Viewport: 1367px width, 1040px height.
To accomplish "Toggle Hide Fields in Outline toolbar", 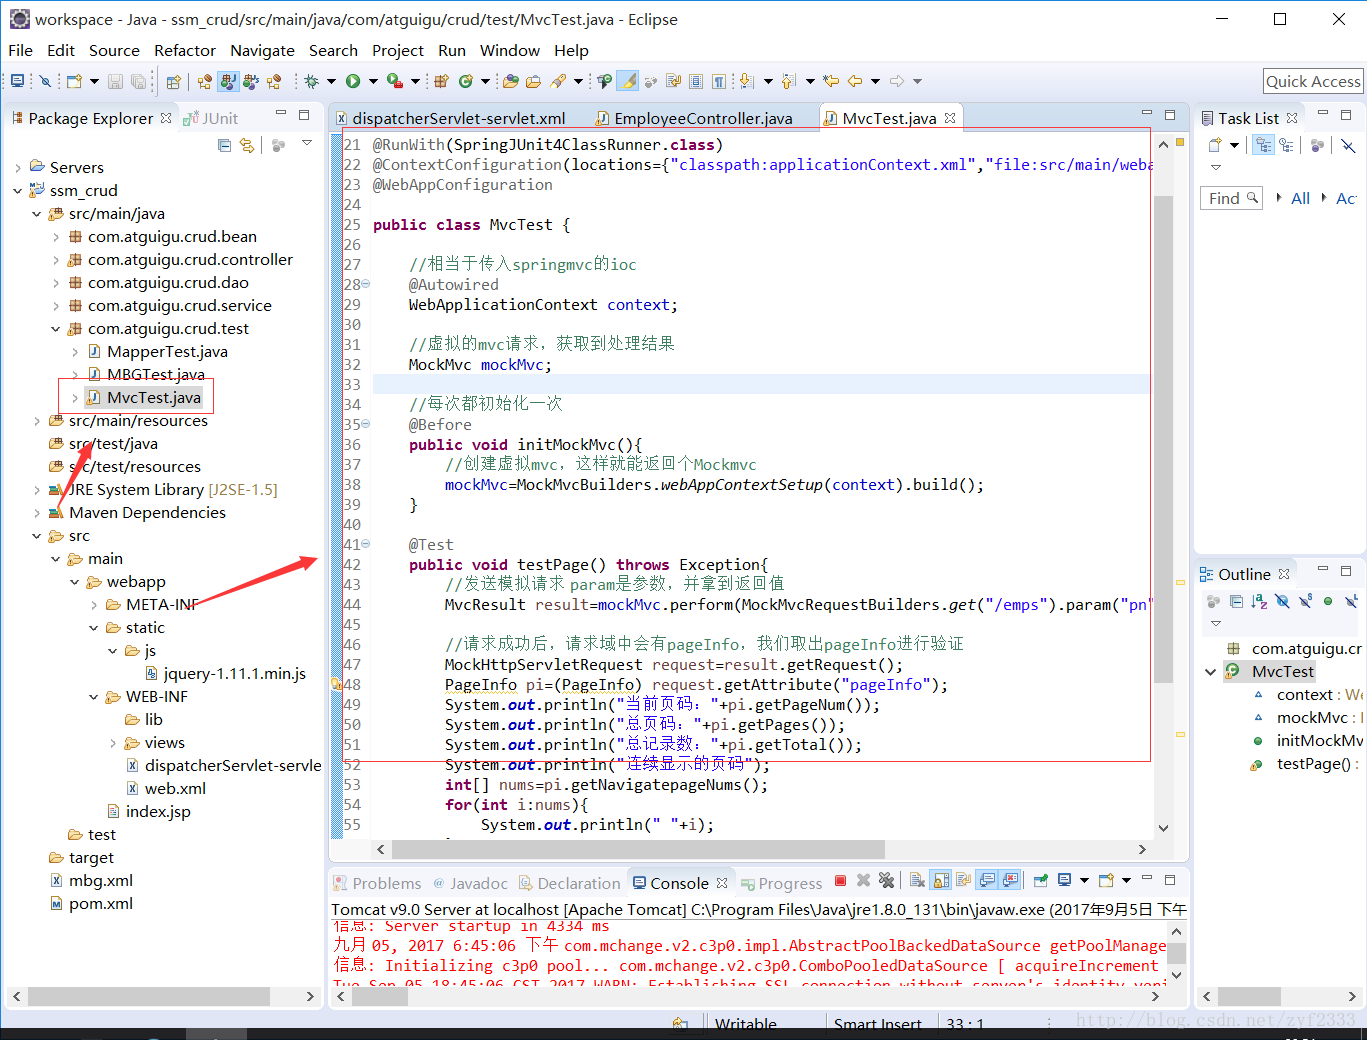I will click(1282, 601).
